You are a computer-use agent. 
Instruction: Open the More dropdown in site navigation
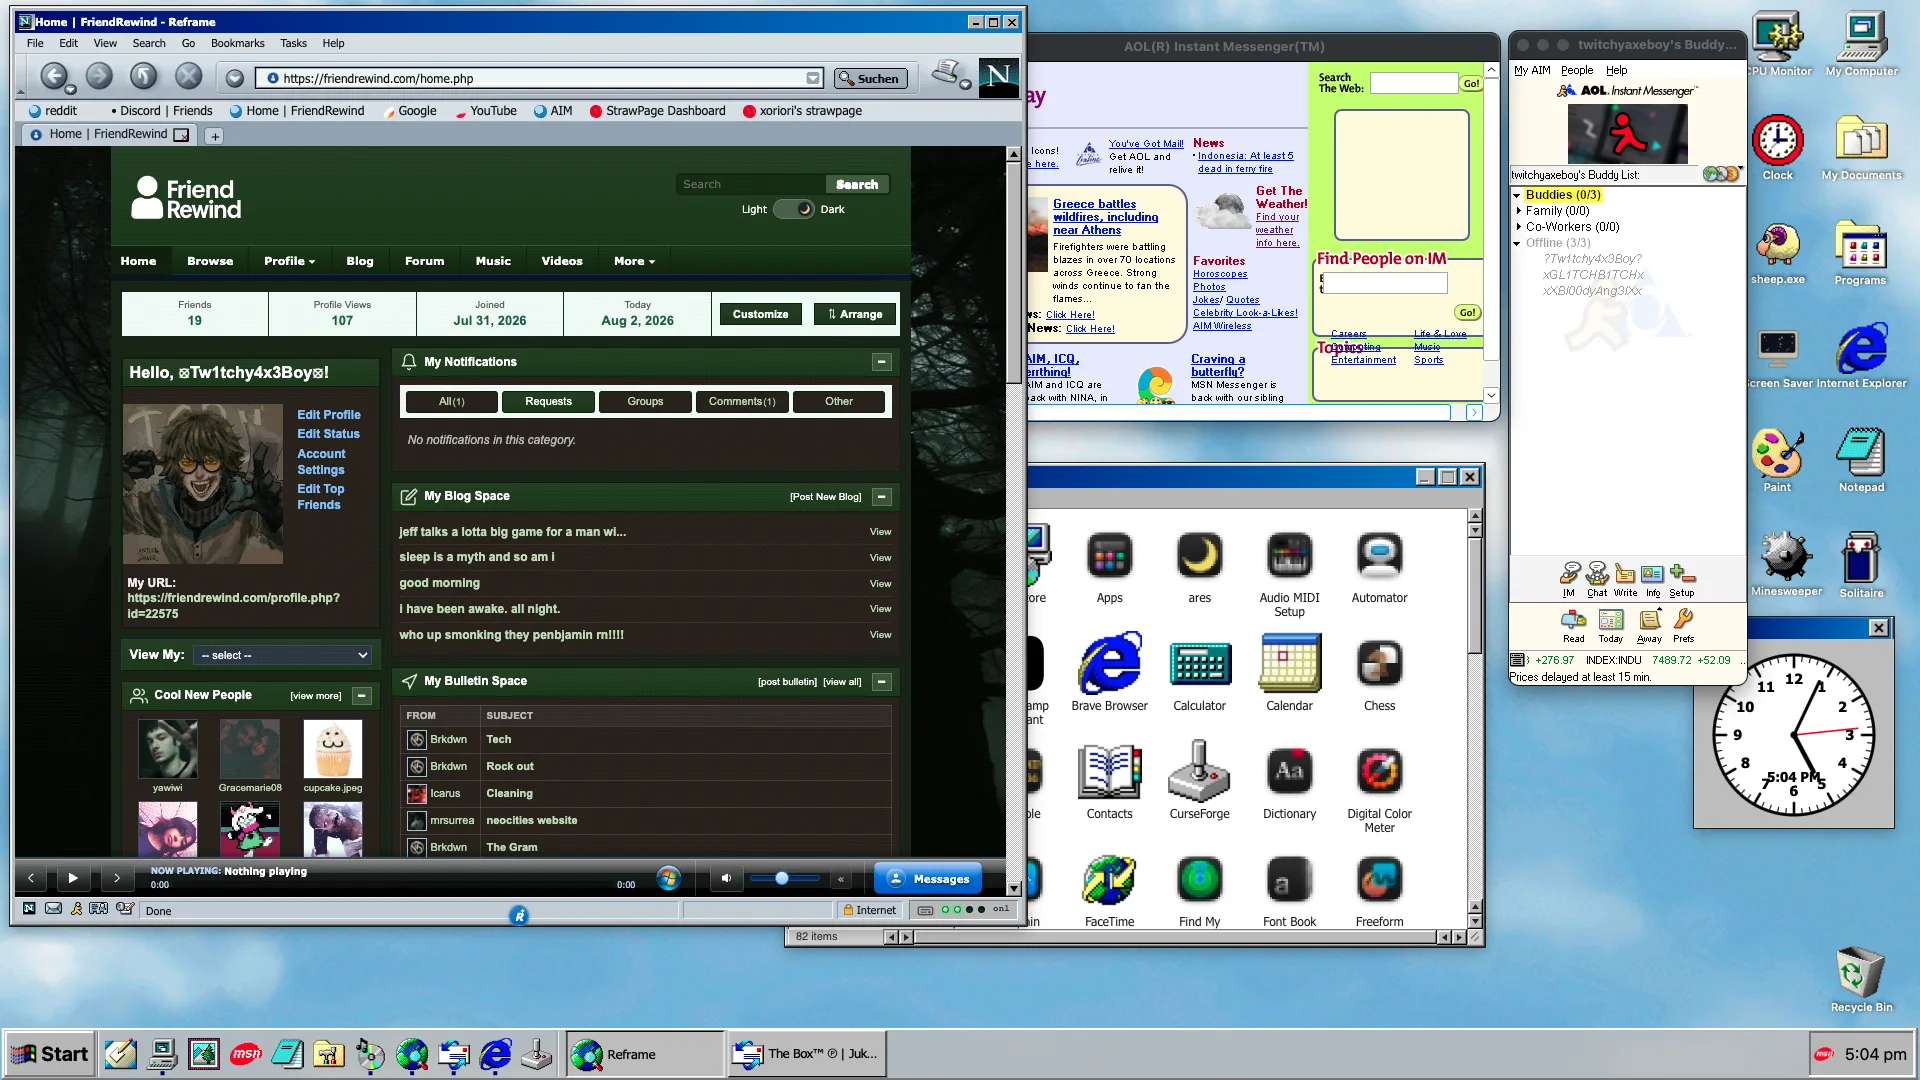coord(634,261)
